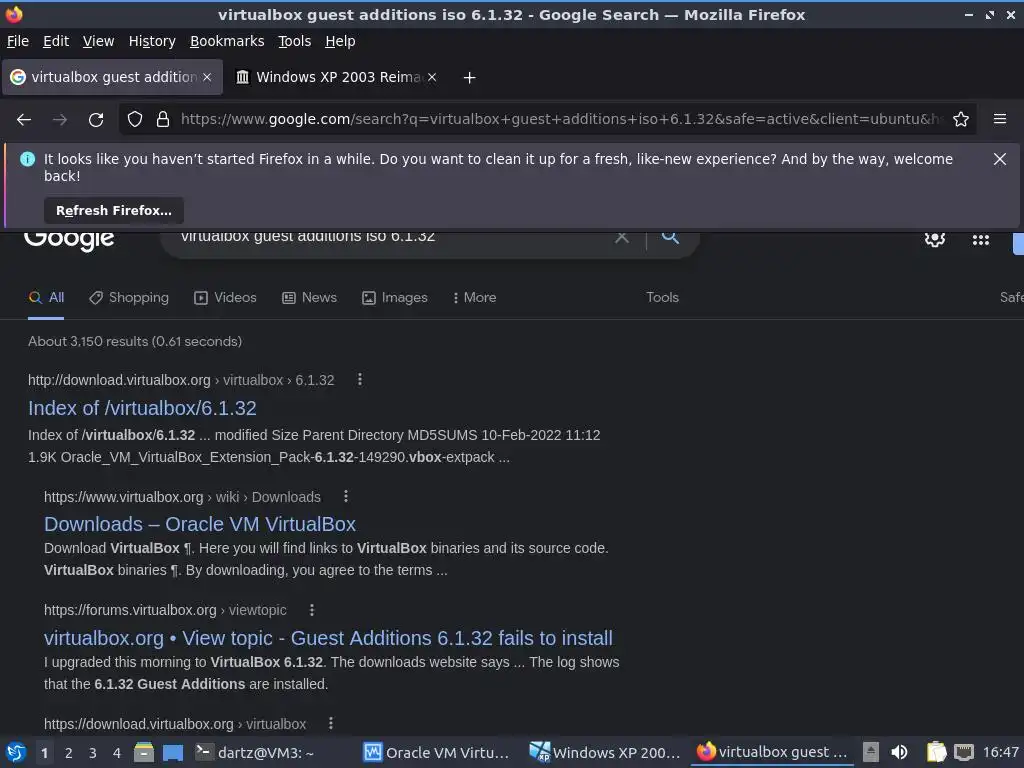Click the Refresh Firefox button
This screenshot has height=768, width=1024.
(114, 210)
